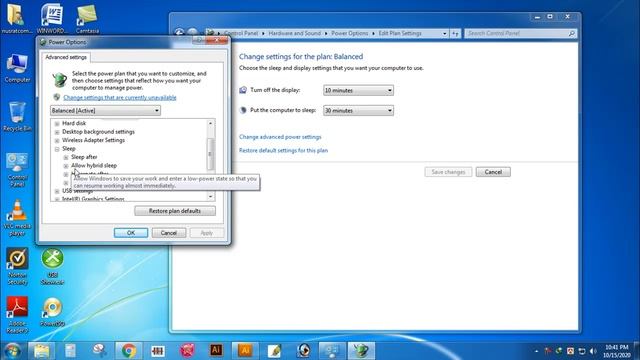The height and width of the screenshot is (360, 640).
Task: Select the USB Shortcut desktop icon
Action: pyautogui.click(x=52, y=266)
